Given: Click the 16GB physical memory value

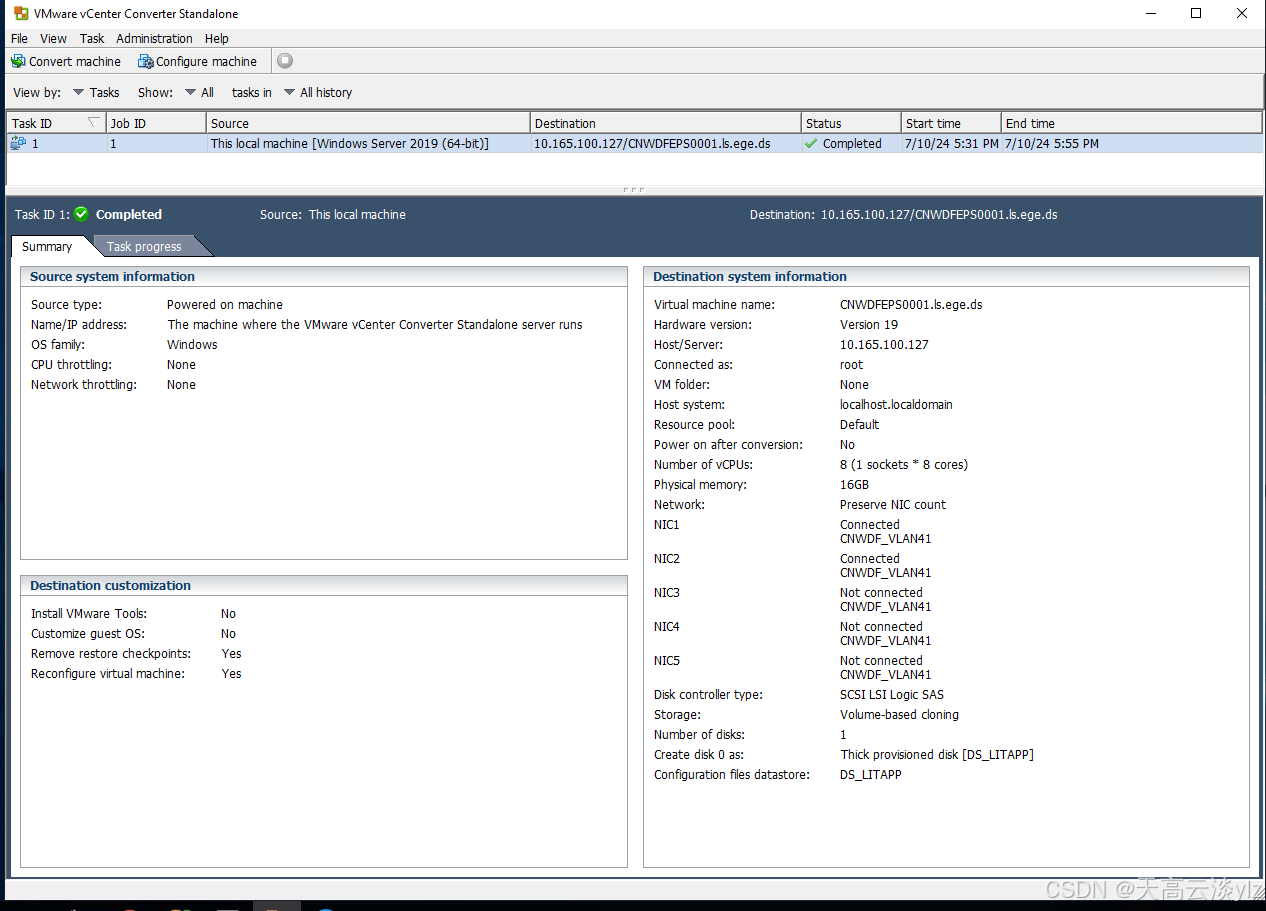Looking at the screenshot, I should [x=854, y=484].
